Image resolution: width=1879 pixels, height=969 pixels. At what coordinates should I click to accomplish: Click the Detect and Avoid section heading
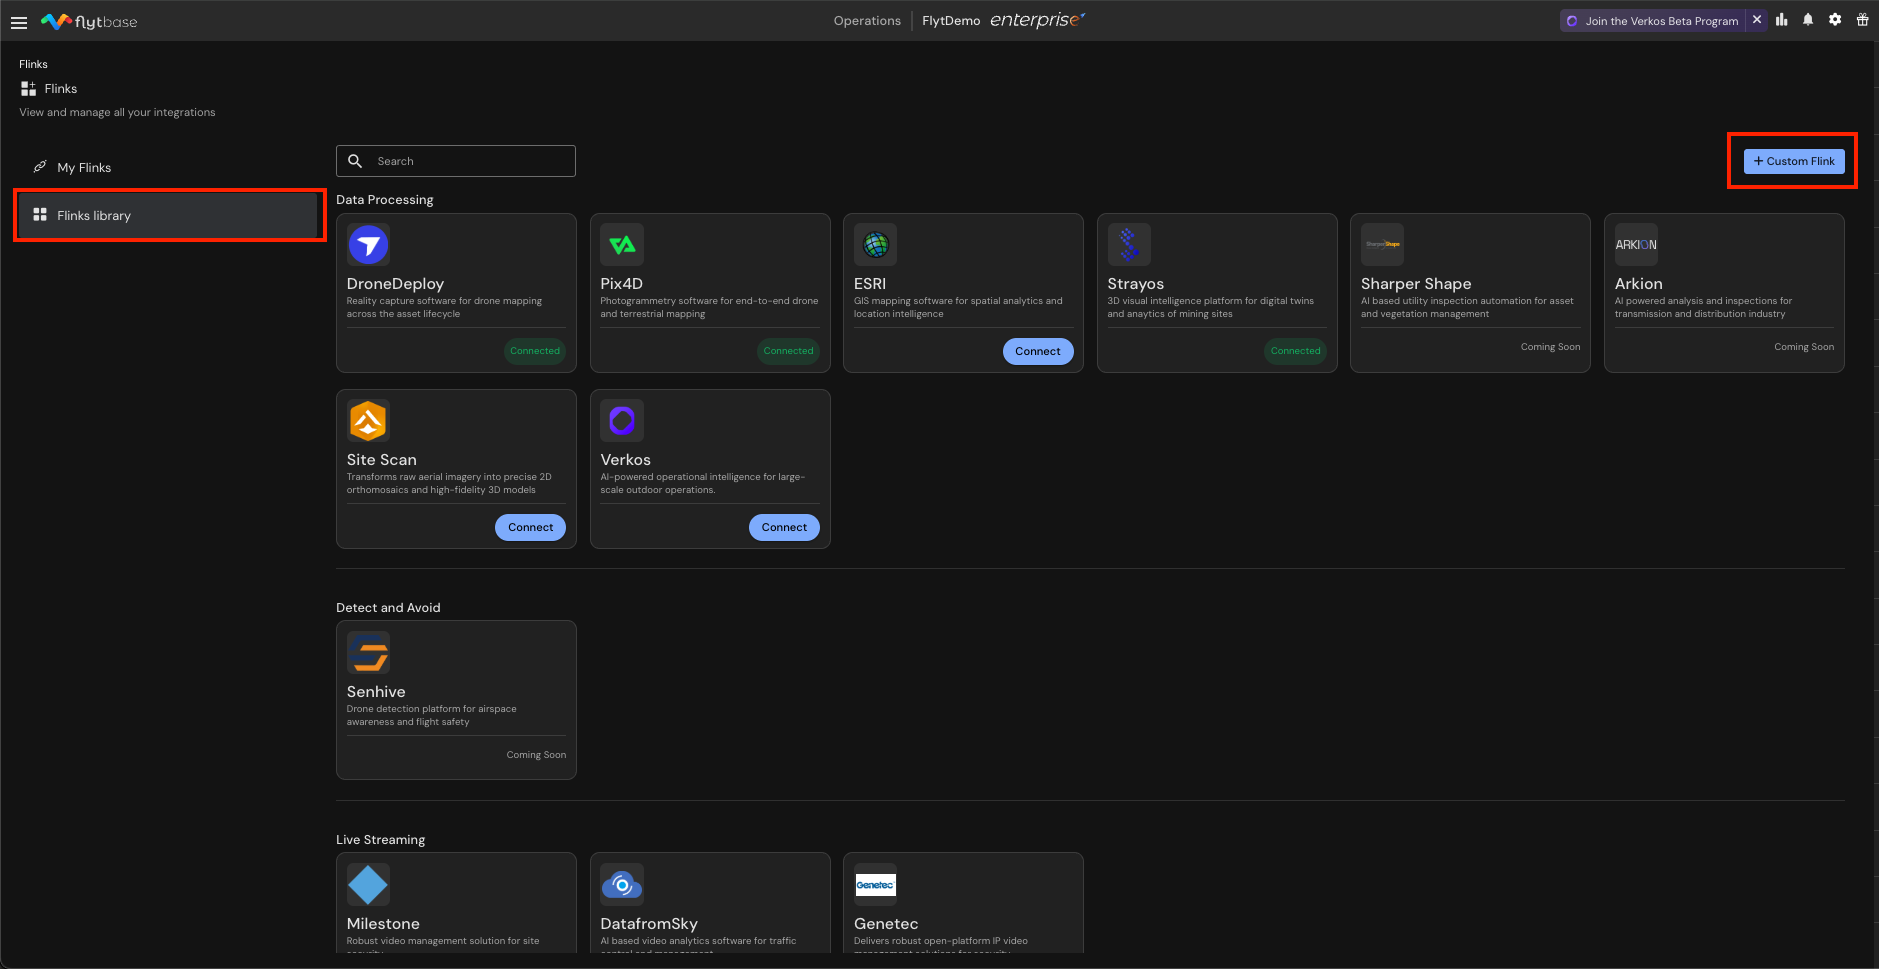click(388, 608)
